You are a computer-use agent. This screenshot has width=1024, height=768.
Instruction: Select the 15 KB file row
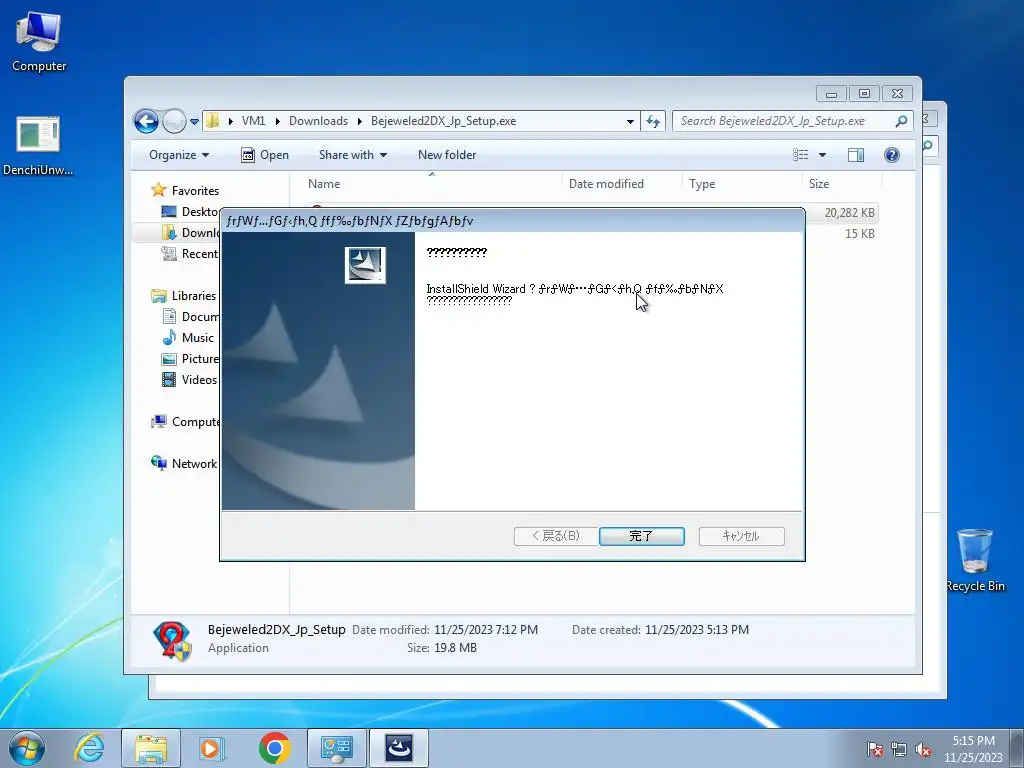[x=842, y=234]
